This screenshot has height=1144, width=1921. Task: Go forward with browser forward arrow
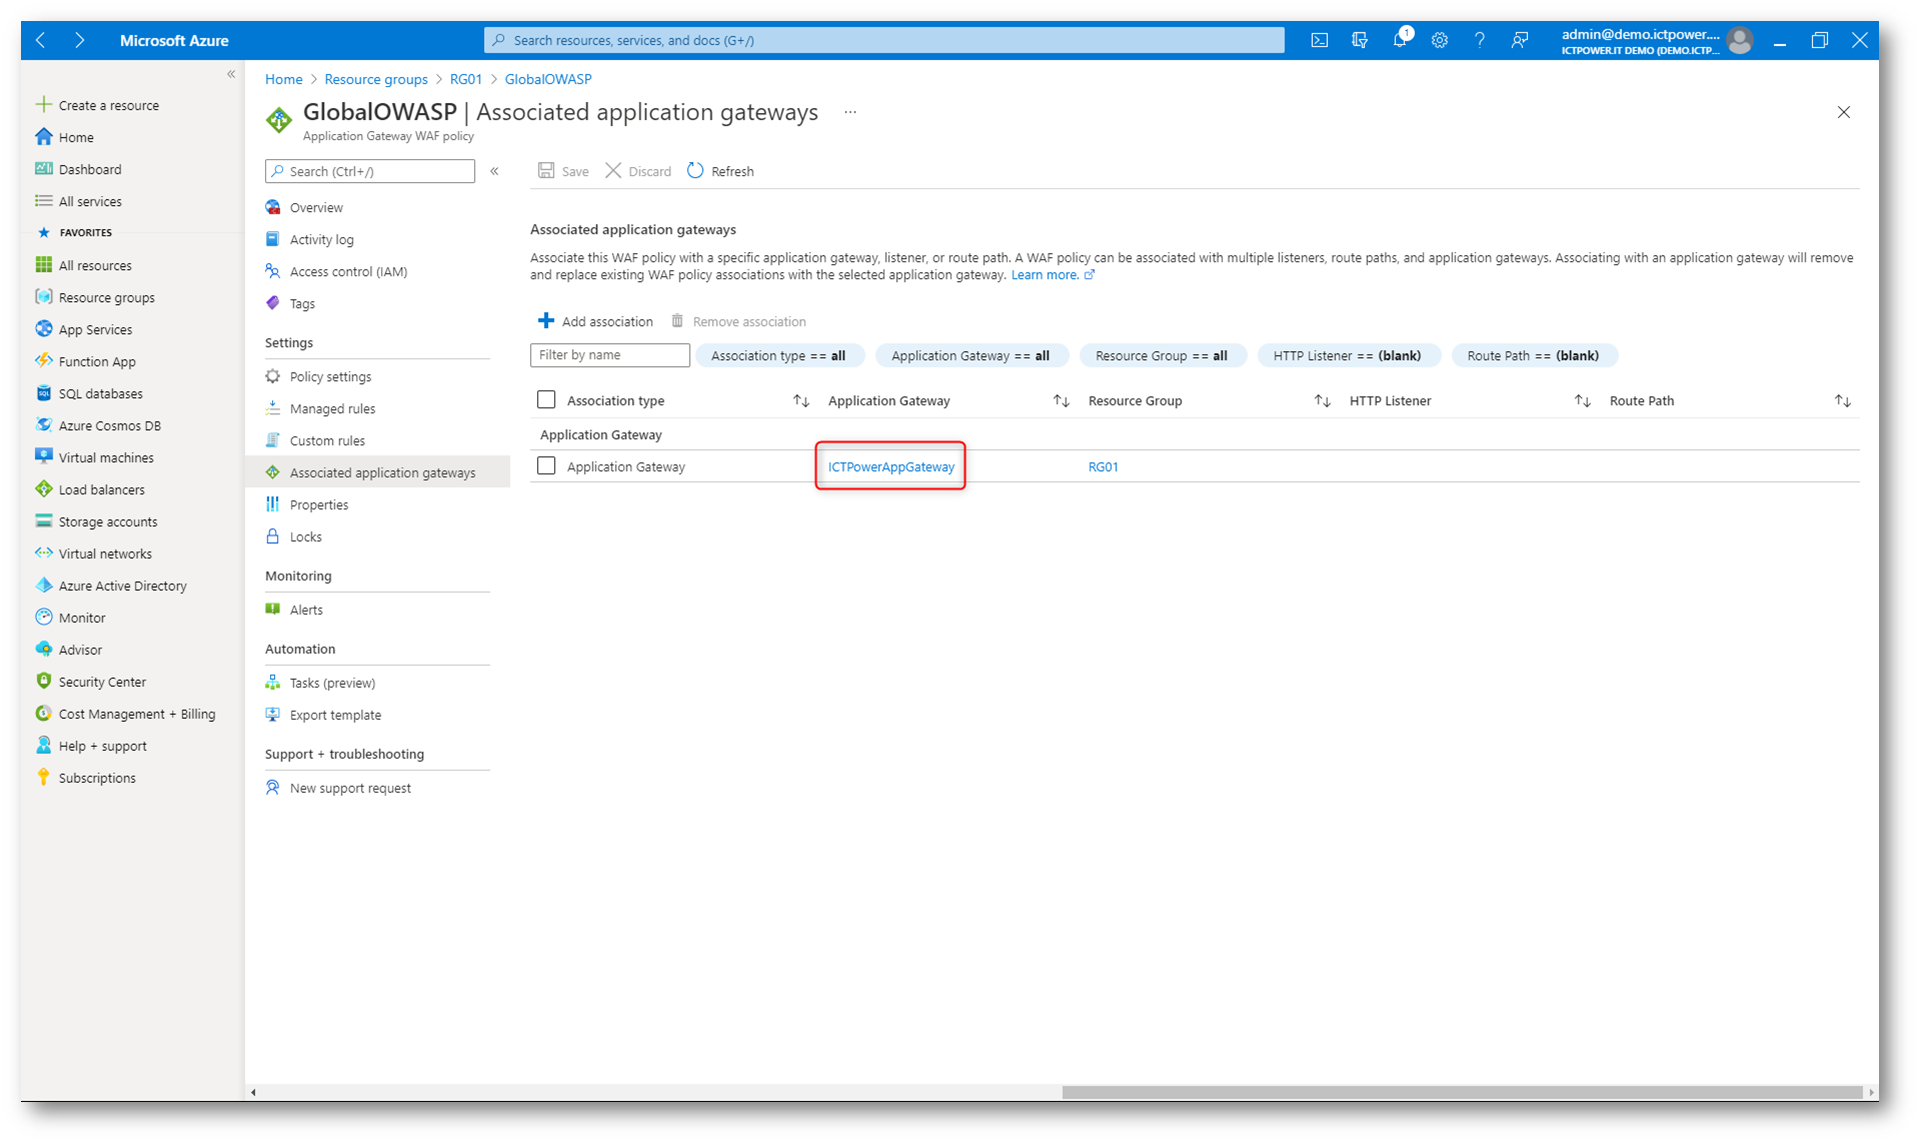(79, 40)
